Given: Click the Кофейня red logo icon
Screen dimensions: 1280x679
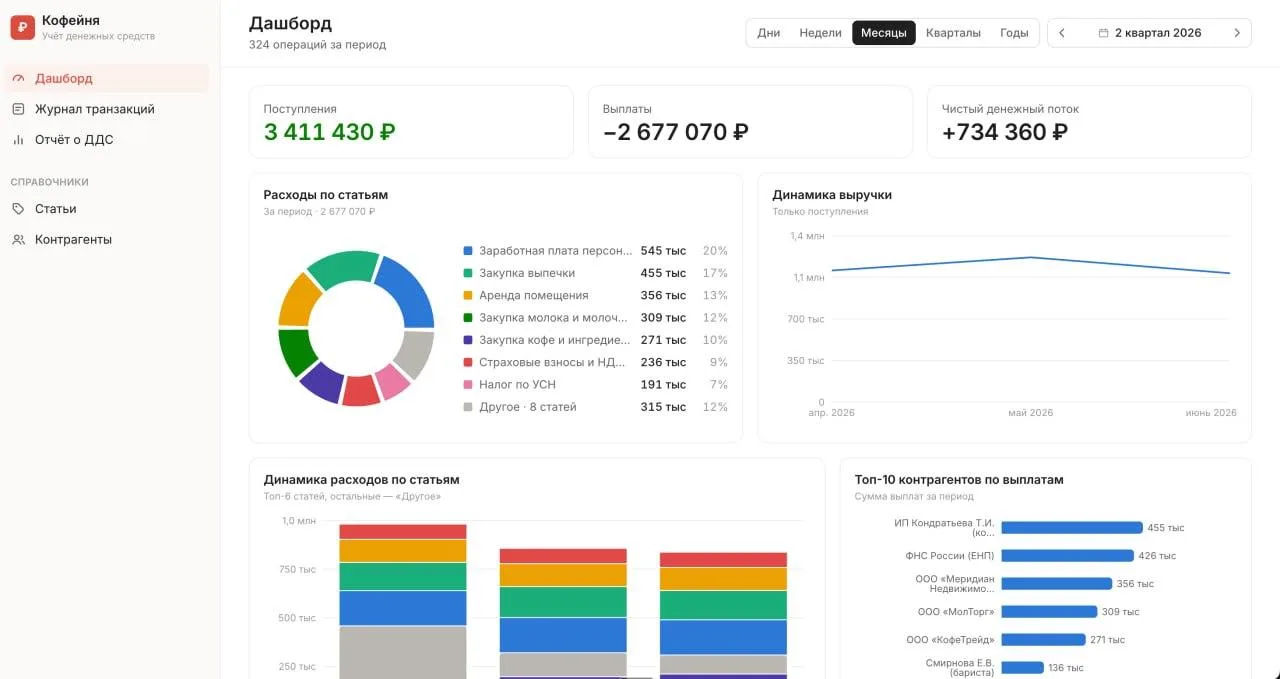Looking at the screenshot, I should [x=22, y=27].
